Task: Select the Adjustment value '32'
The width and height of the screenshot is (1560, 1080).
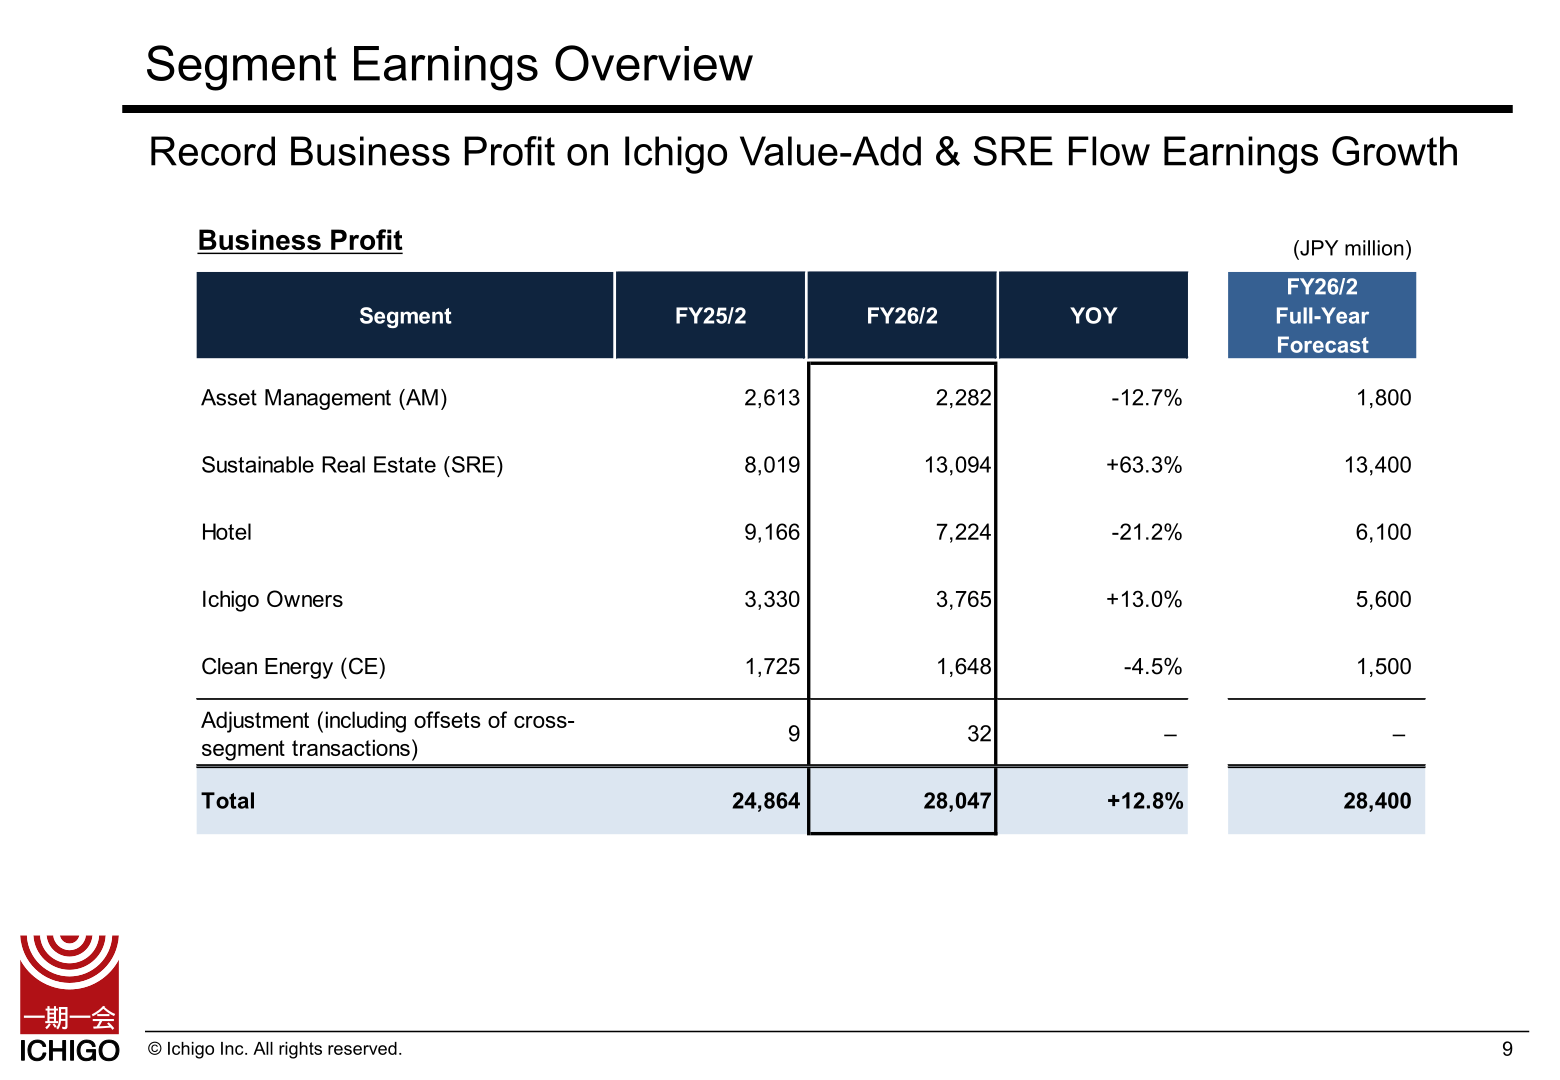Action: 979,734
